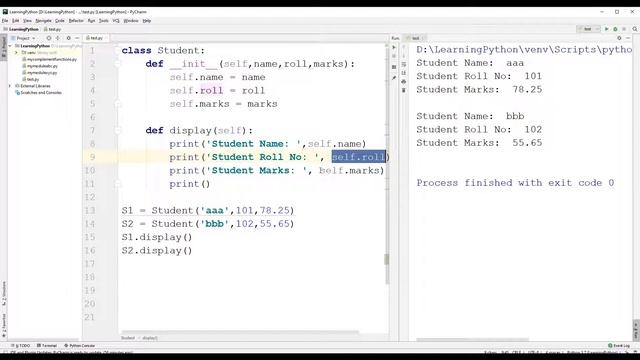Close the test.py editor tab
This screenshot has width=640, height=360.
[x=106, y=38]
